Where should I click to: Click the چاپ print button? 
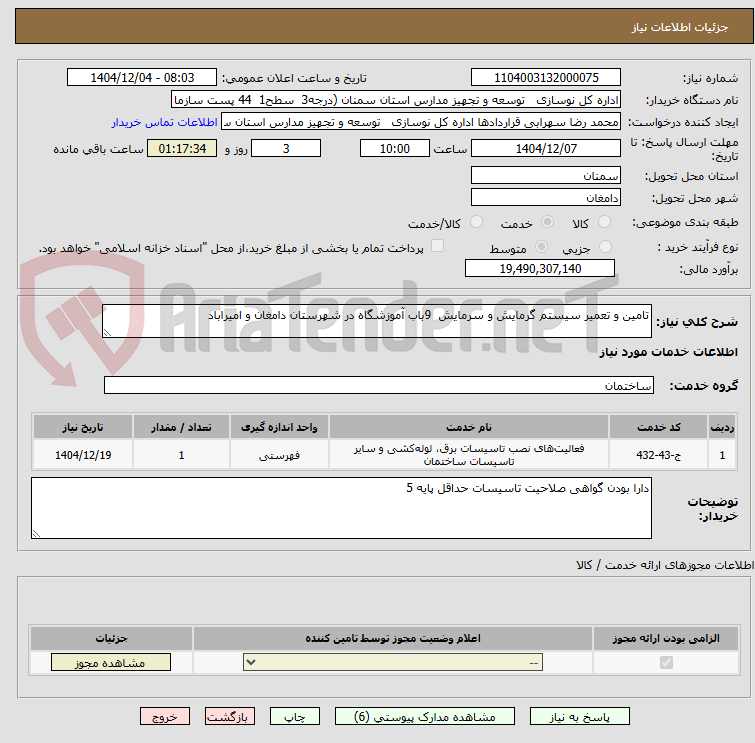[x=295, y=717]
